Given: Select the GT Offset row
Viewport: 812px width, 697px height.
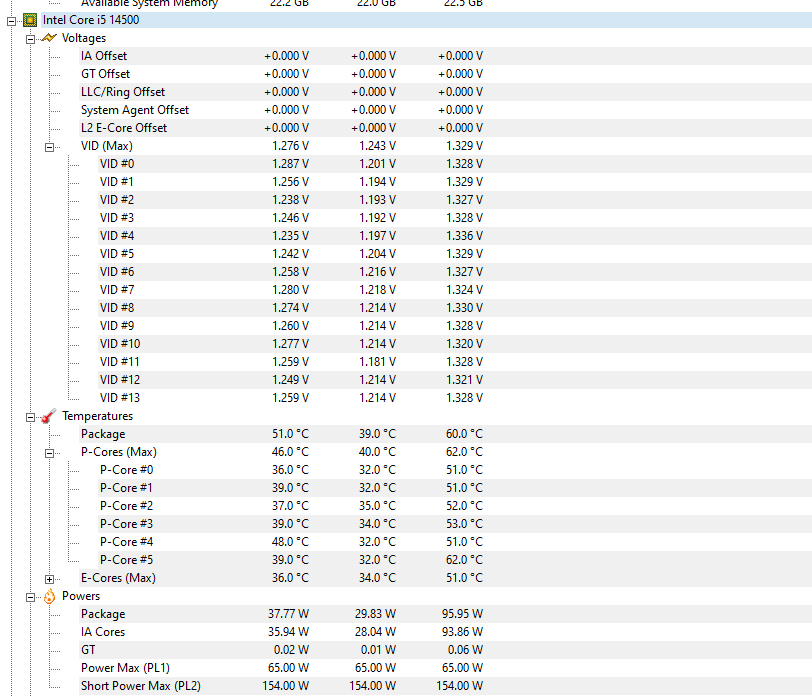Looking at the screenshot, I should coord(445,74).
